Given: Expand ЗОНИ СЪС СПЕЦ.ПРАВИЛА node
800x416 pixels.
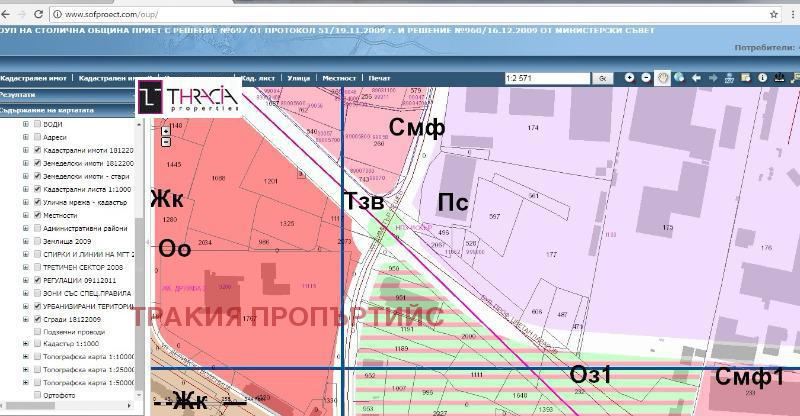Looking at the screenshot, I should click(x=26, y=293).
